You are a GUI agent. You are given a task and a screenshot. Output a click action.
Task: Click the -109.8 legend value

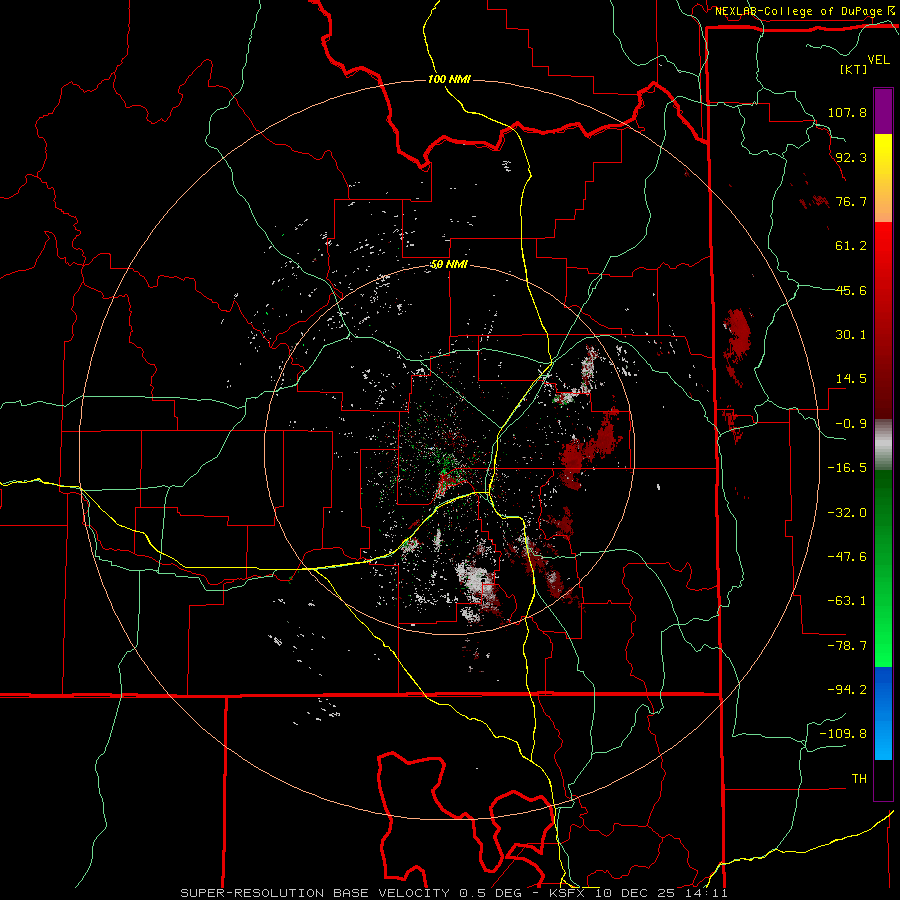pyautogui.click(x=843, y=734)
